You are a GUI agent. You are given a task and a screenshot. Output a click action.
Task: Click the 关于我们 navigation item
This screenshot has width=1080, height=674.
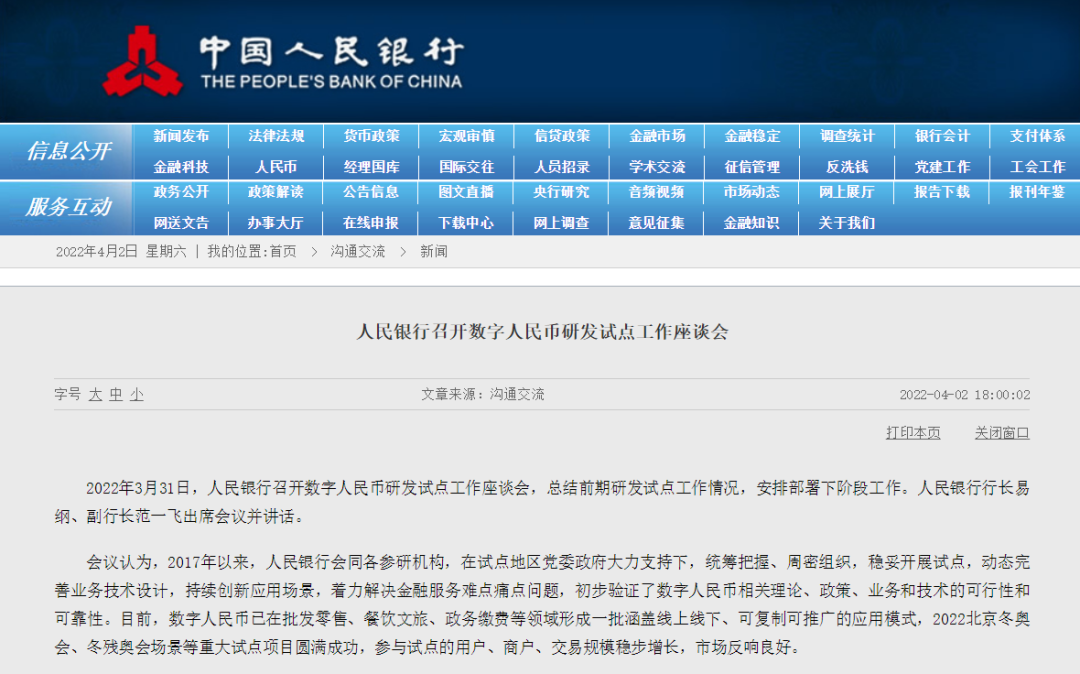point(847,223)
